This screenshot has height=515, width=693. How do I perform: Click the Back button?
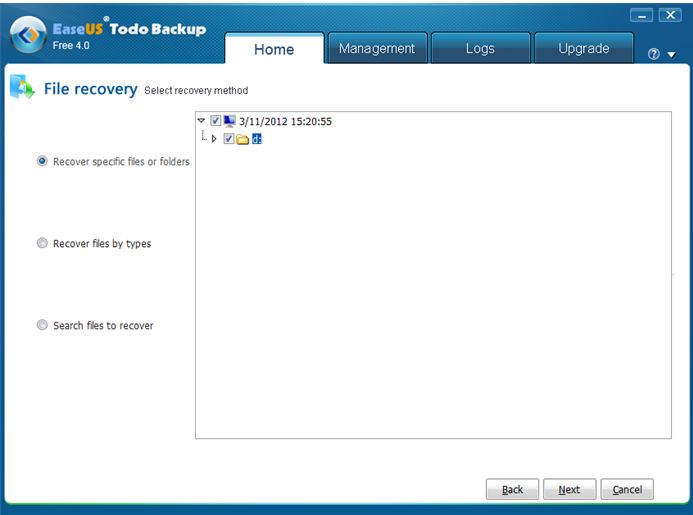(x=512, y=489)
